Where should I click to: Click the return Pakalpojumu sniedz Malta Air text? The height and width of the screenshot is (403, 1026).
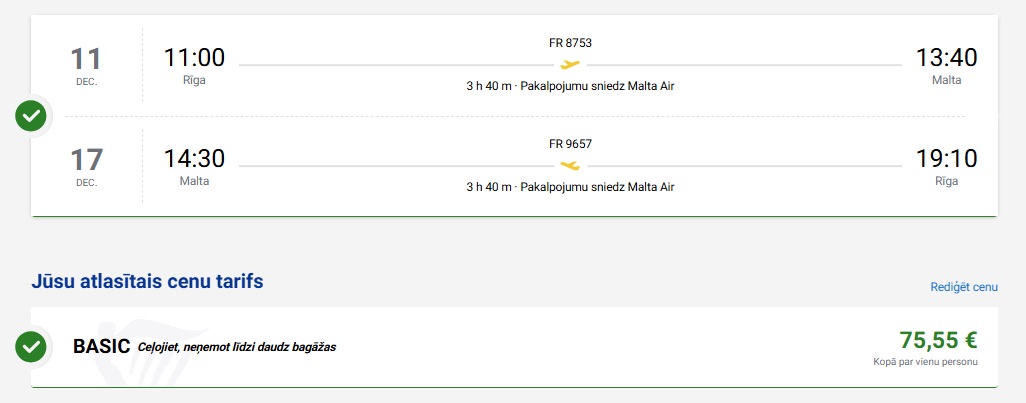(x=597, y=187)
